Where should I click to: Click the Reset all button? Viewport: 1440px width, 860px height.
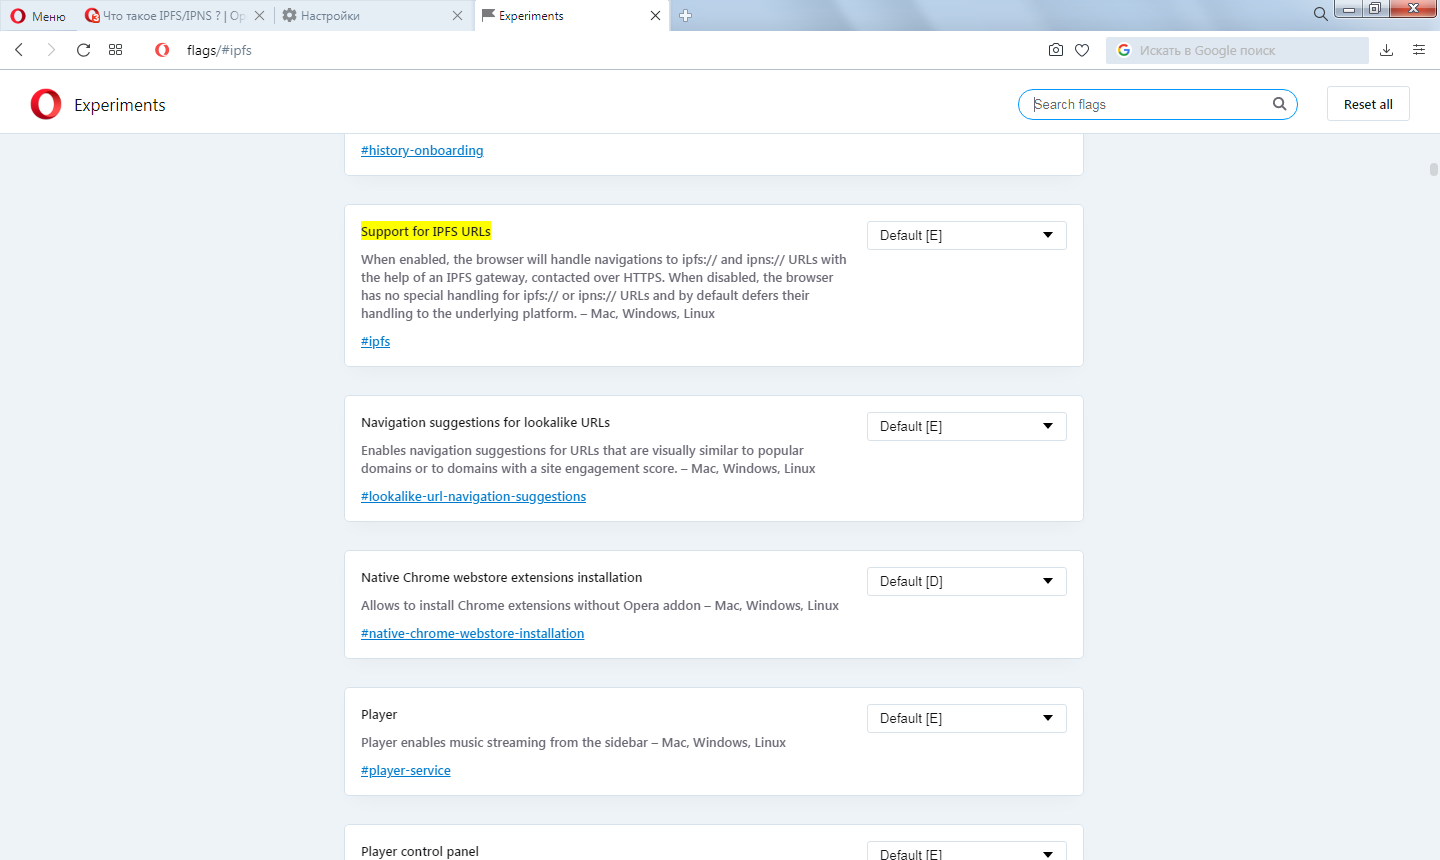click(x=1368, y=104)
